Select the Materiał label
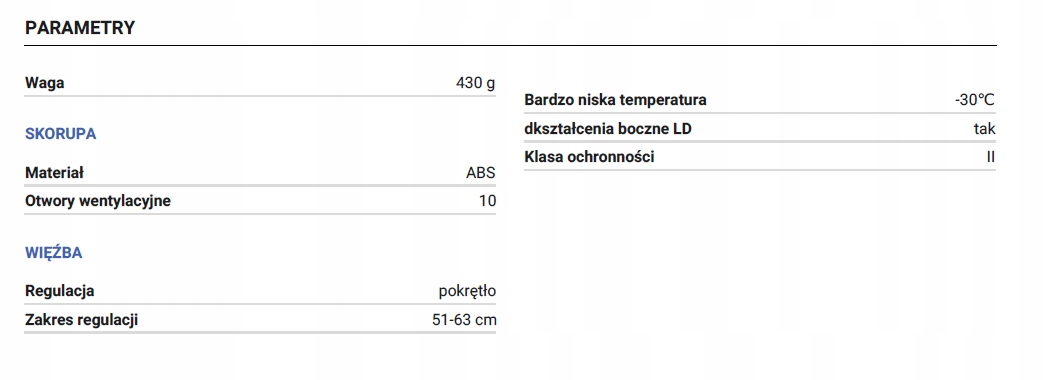1044x380 pixels. click(x=54, y=173)
